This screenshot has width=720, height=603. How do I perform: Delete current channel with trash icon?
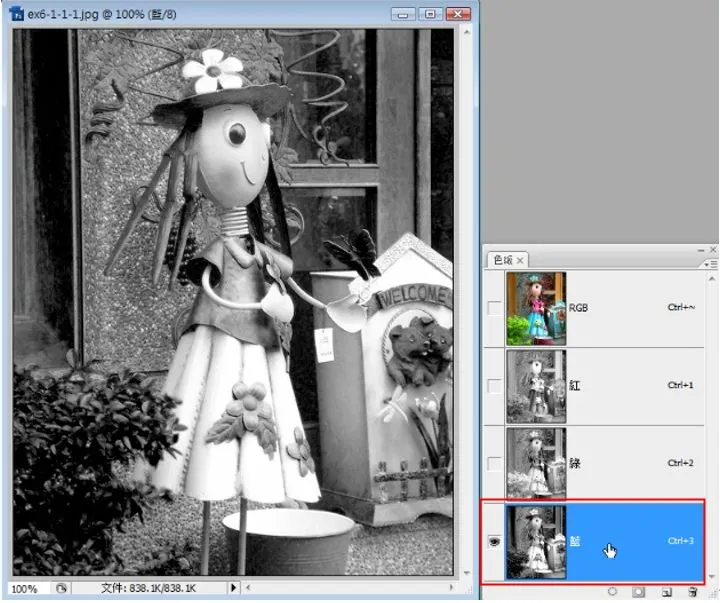coord(693,592)
